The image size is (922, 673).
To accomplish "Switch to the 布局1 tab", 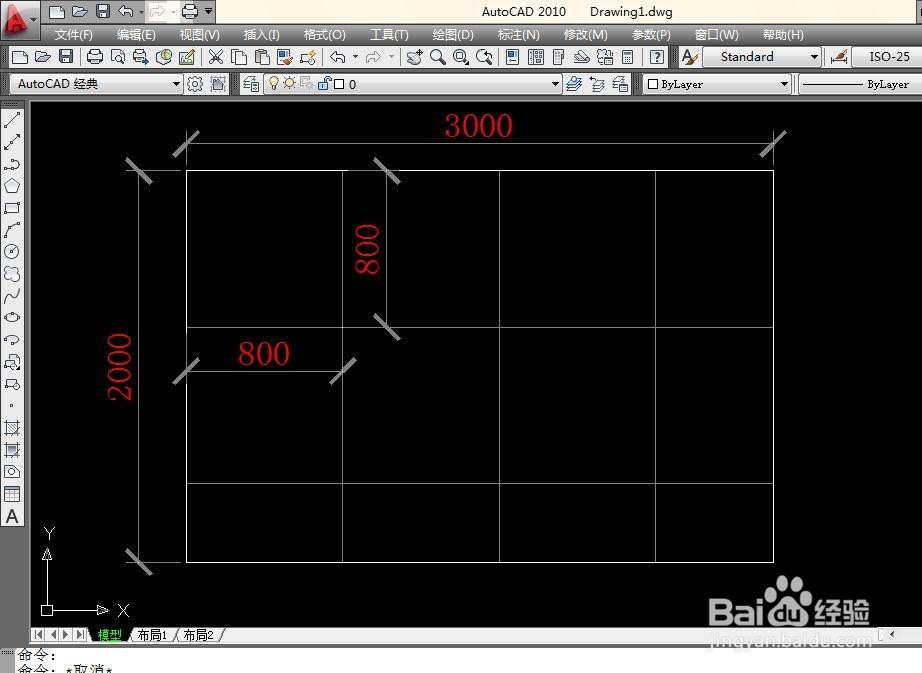I will point(152,635).
